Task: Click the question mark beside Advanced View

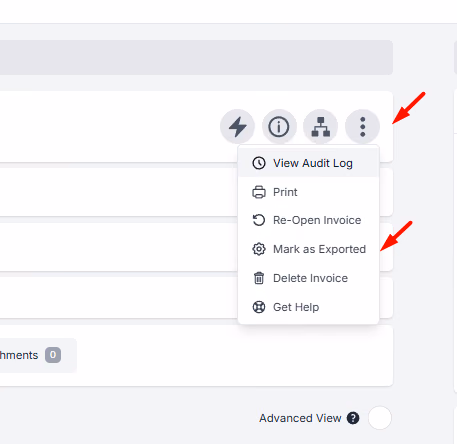Action: pos(353,418)
